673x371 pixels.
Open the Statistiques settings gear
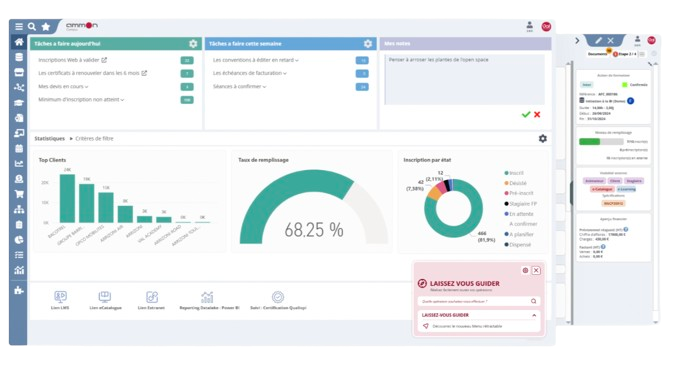543,139
